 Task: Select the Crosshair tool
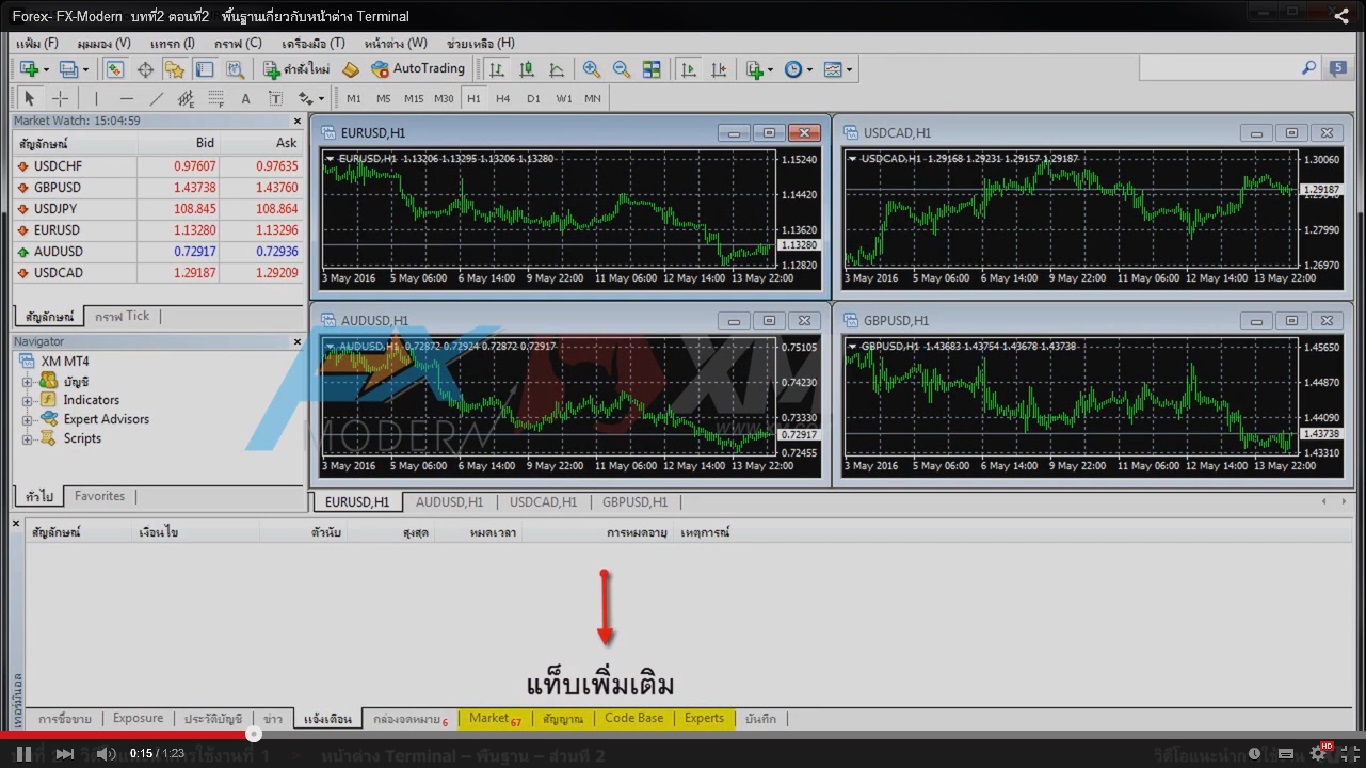pyautogui.click(x=60, y=98)
